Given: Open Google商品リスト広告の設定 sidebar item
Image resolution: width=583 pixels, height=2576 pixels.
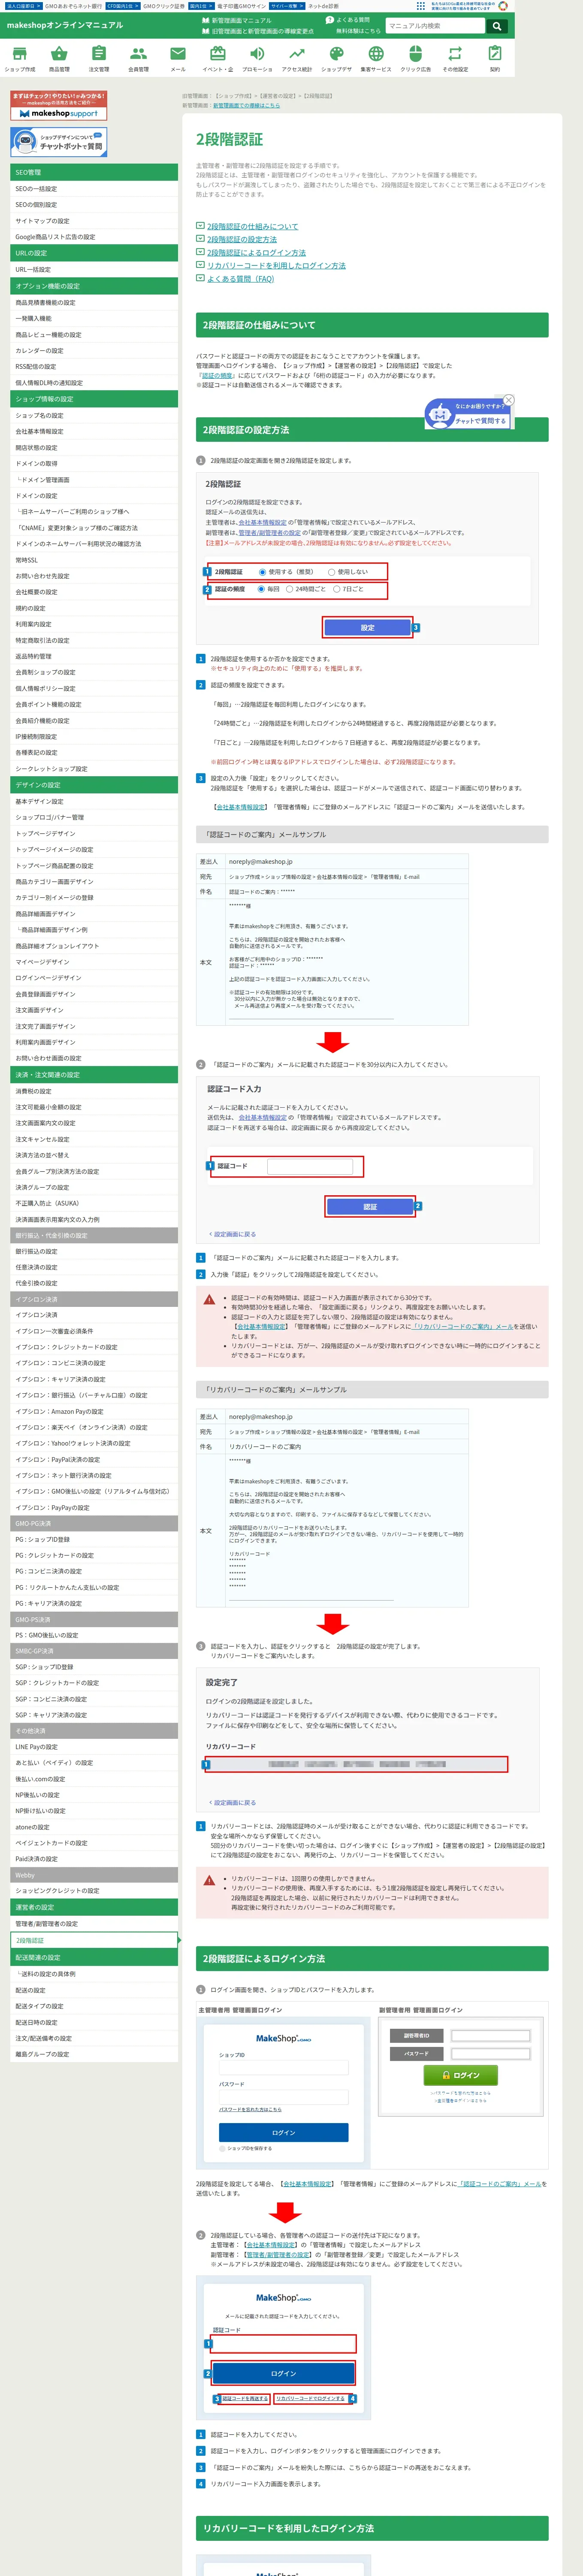Looking at the screenshot, I should (94, 237).
